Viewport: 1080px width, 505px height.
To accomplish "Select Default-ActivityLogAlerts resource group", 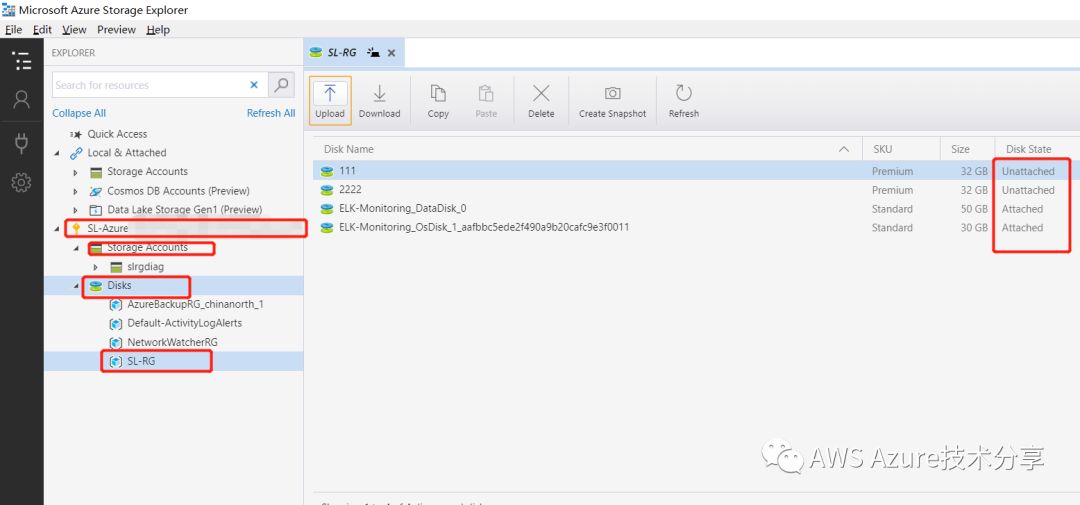I will coord(185,322).
